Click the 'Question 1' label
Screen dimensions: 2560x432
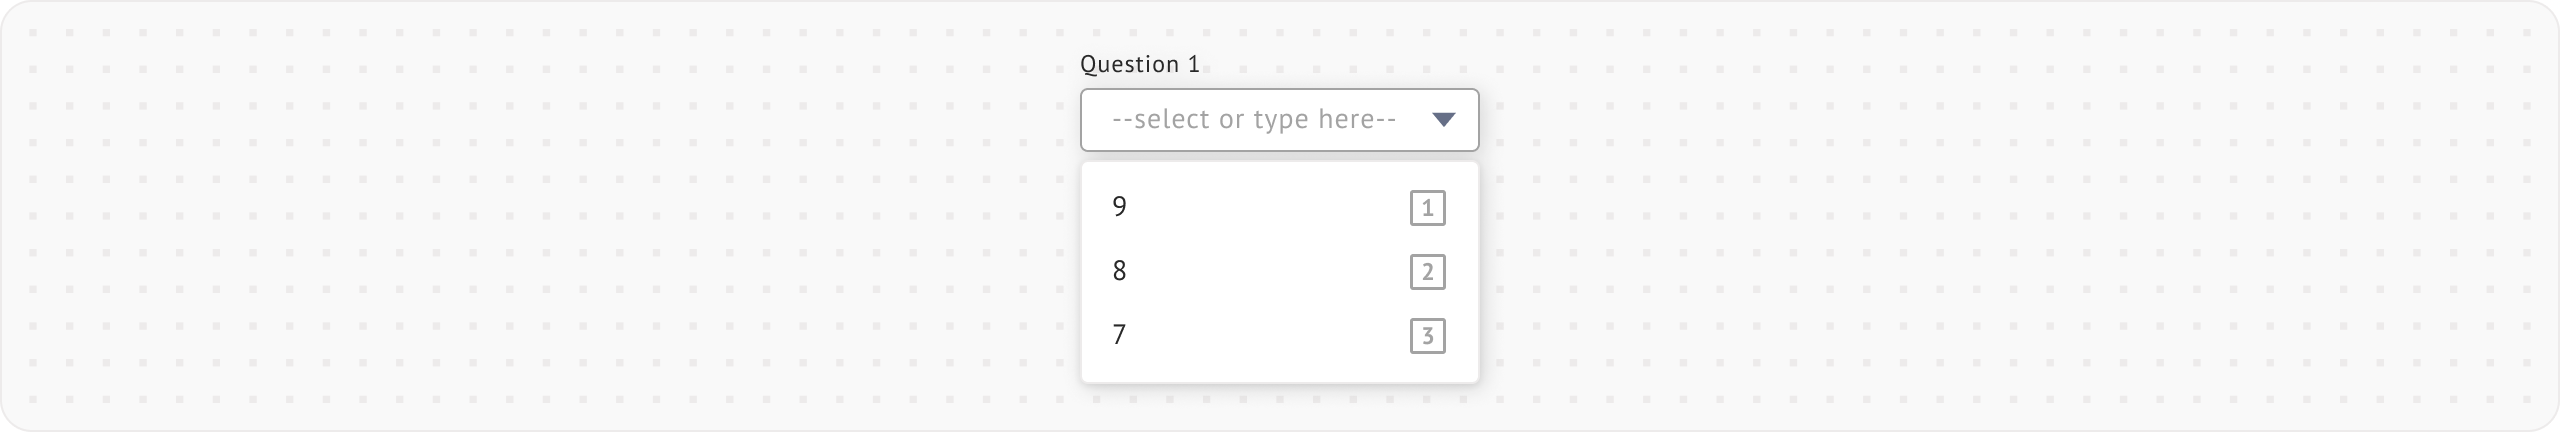[x=1139, y=64]
